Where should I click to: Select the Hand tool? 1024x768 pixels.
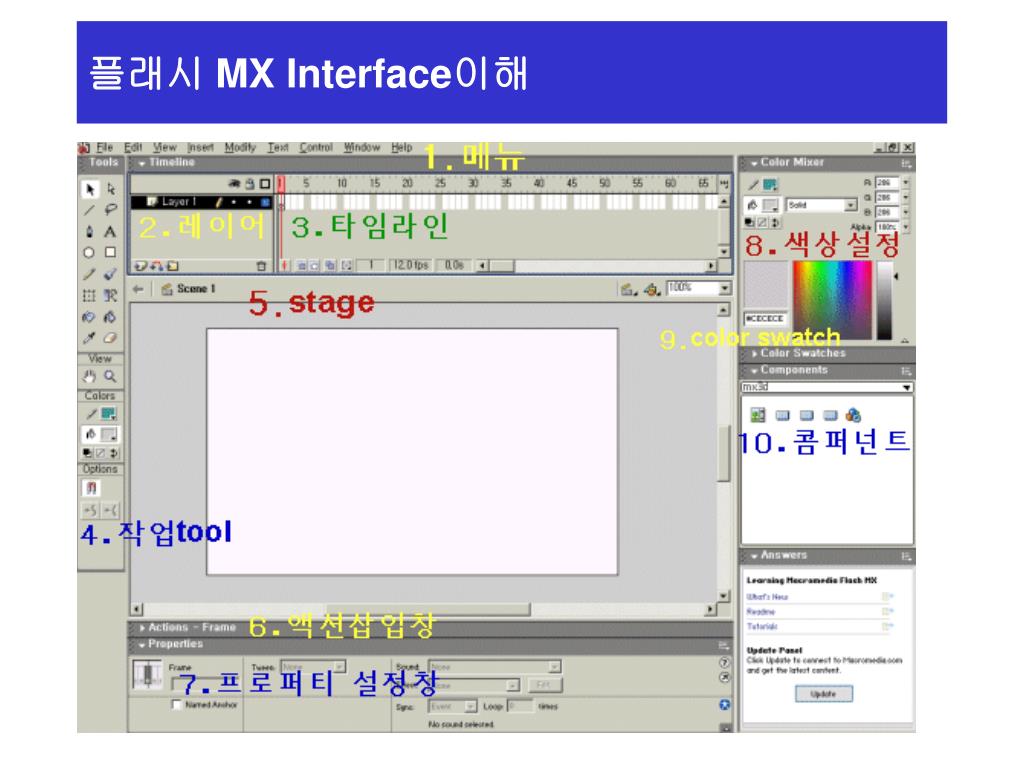89,377
